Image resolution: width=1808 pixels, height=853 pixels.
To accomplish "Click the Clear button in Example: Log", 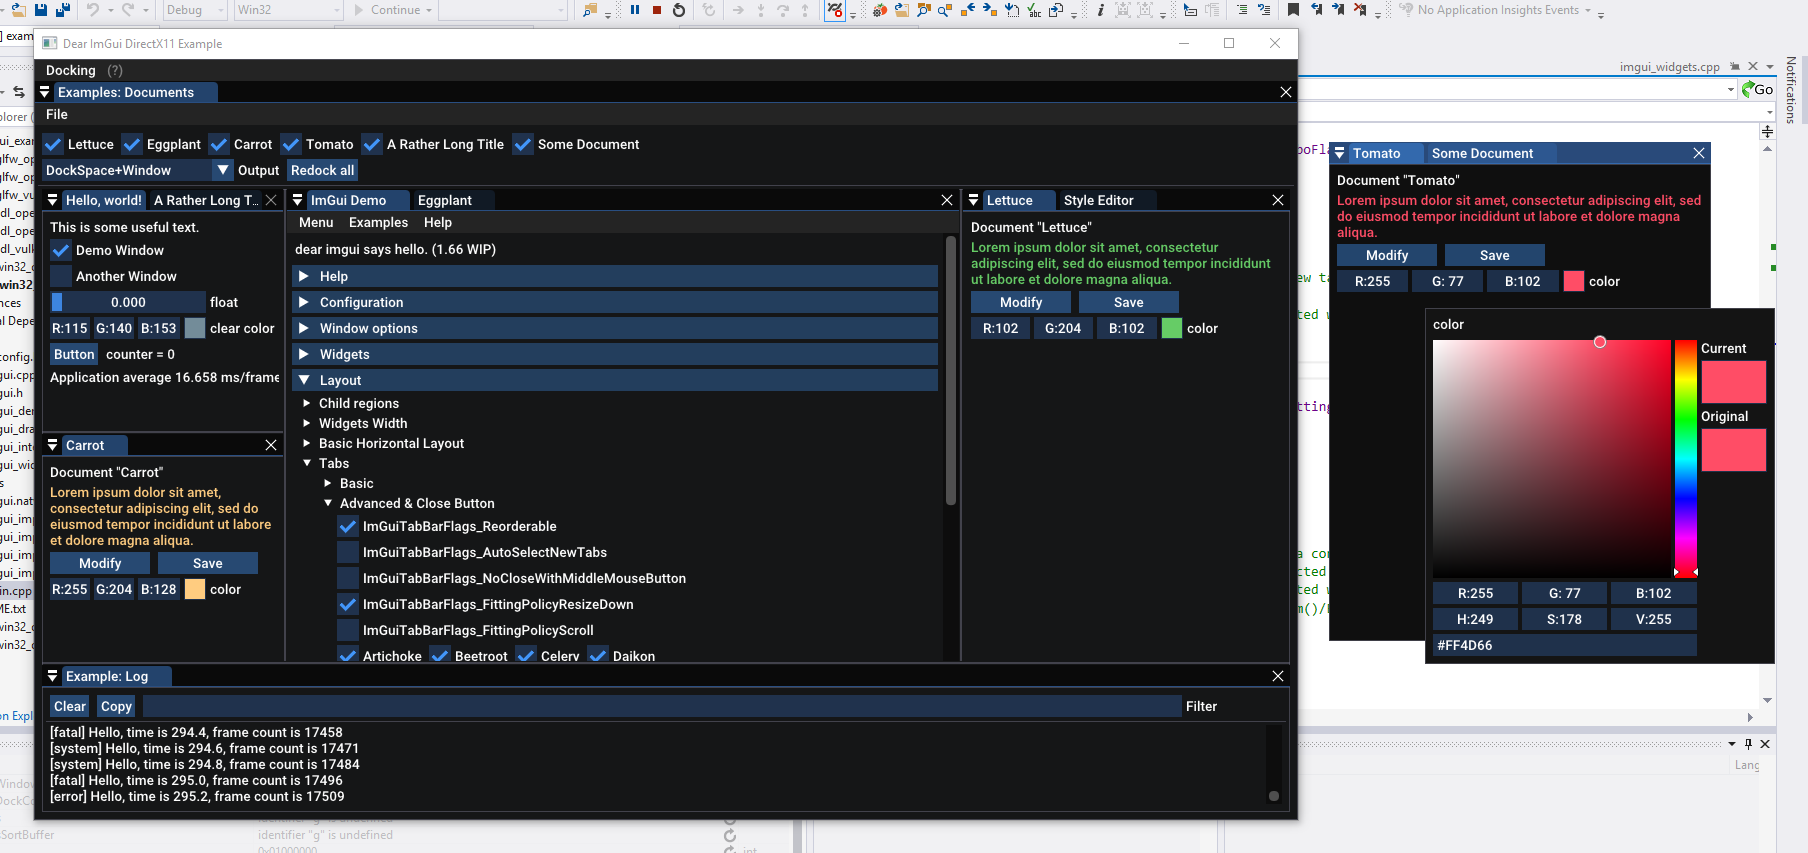I will pyautogui.click(x=69, y=706).
